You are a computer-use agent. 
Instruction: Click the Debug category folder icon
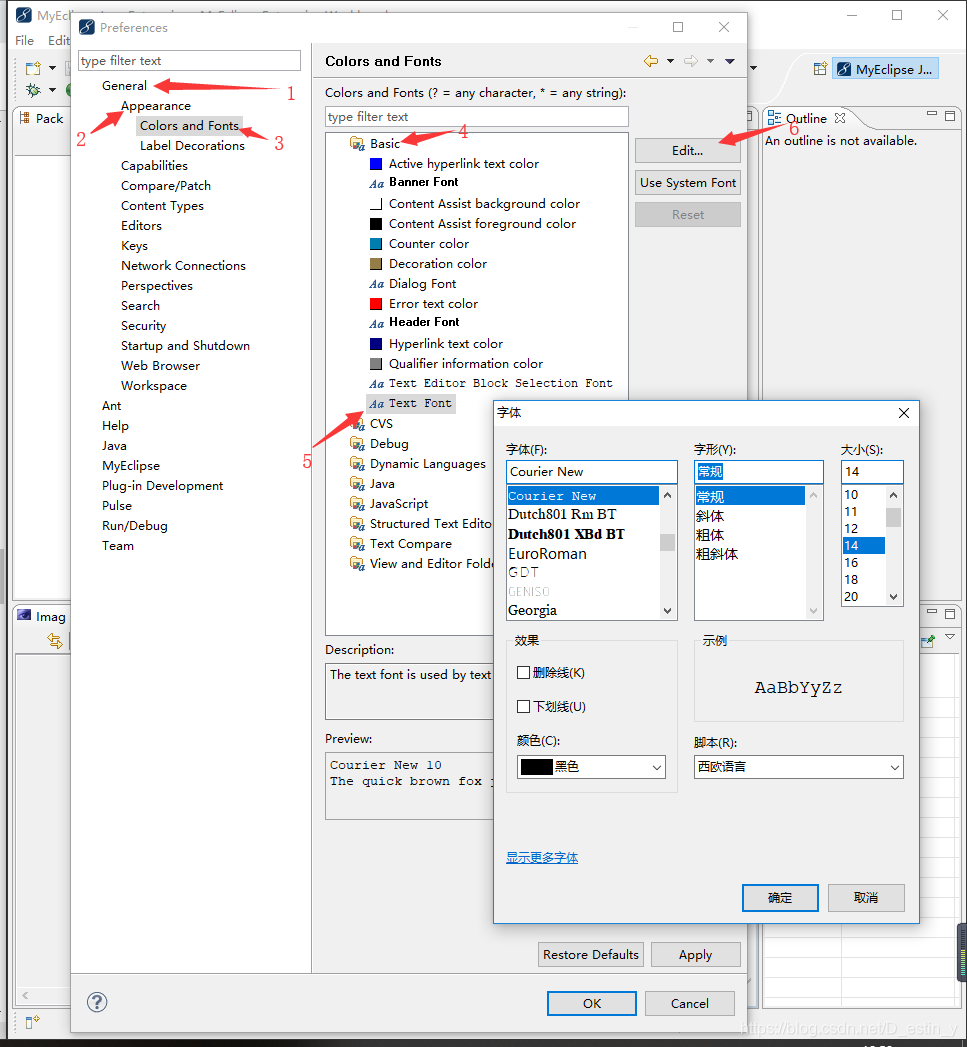[357, 444]
